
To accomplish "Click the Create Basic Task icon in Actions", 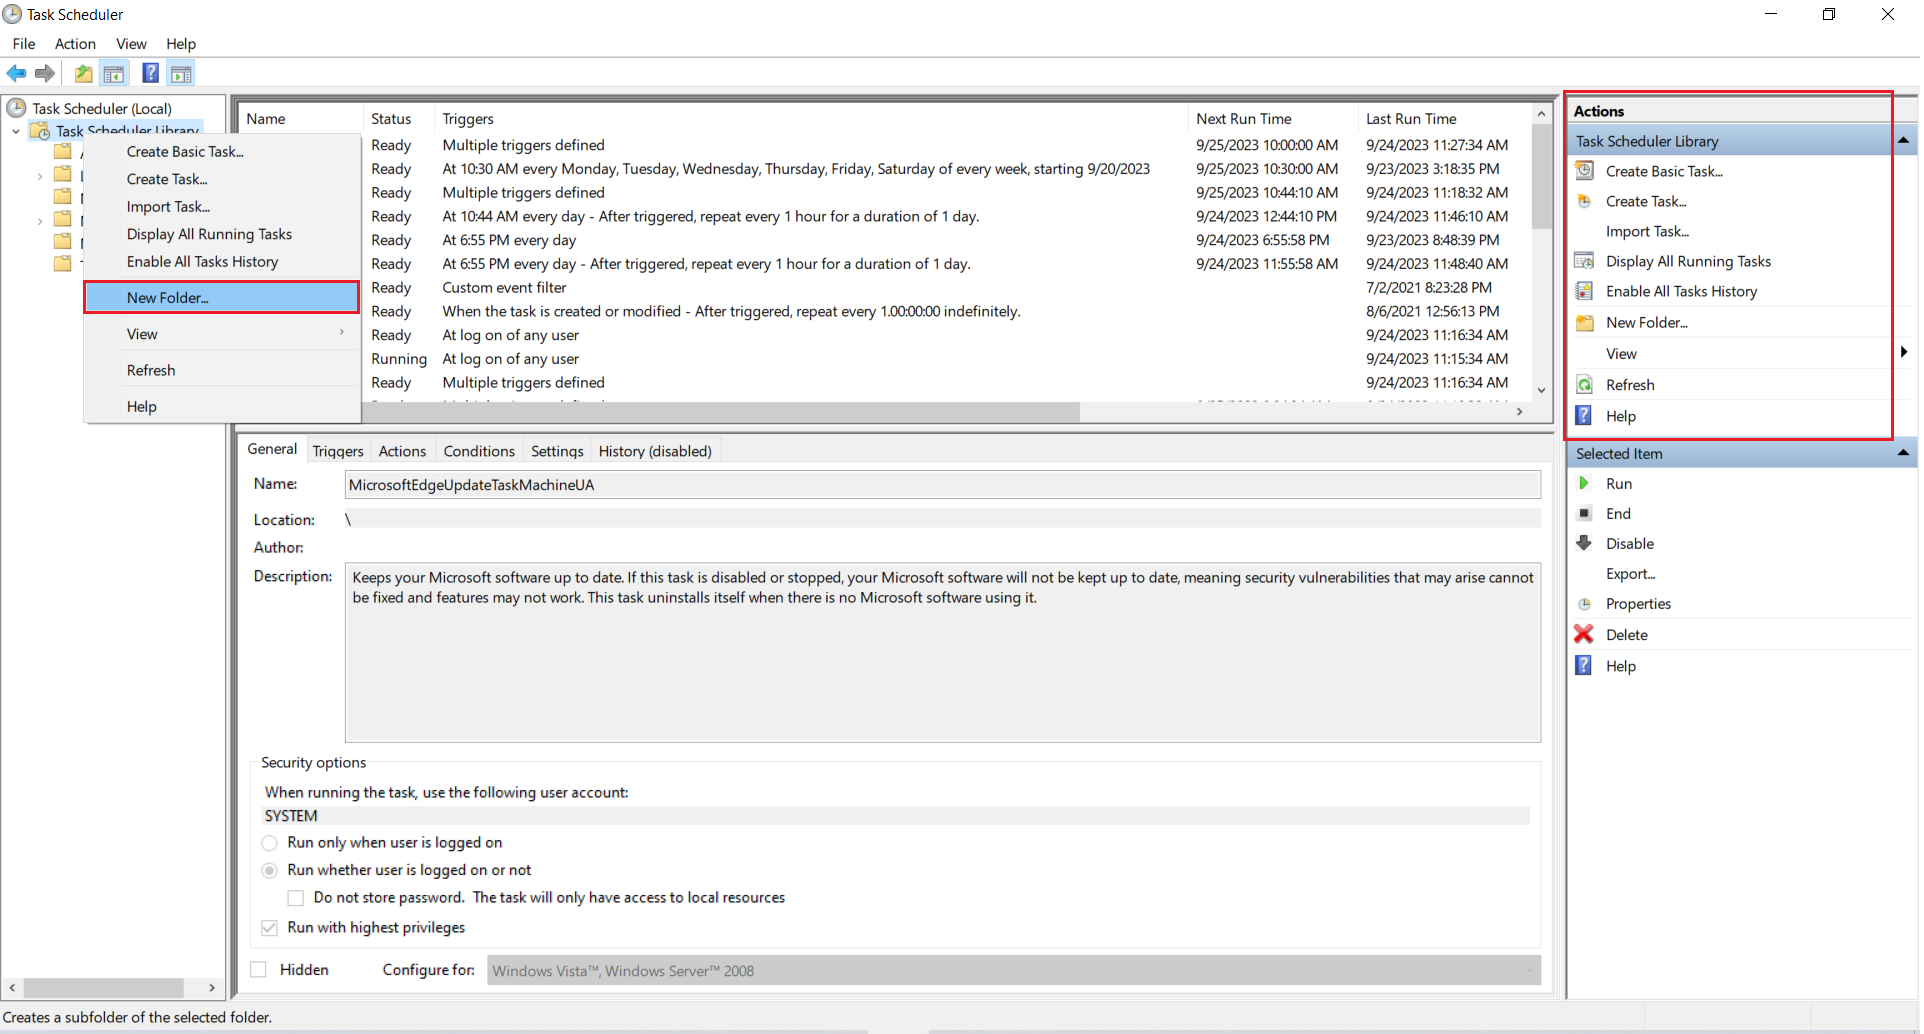I will click(x=1585, y=171).
